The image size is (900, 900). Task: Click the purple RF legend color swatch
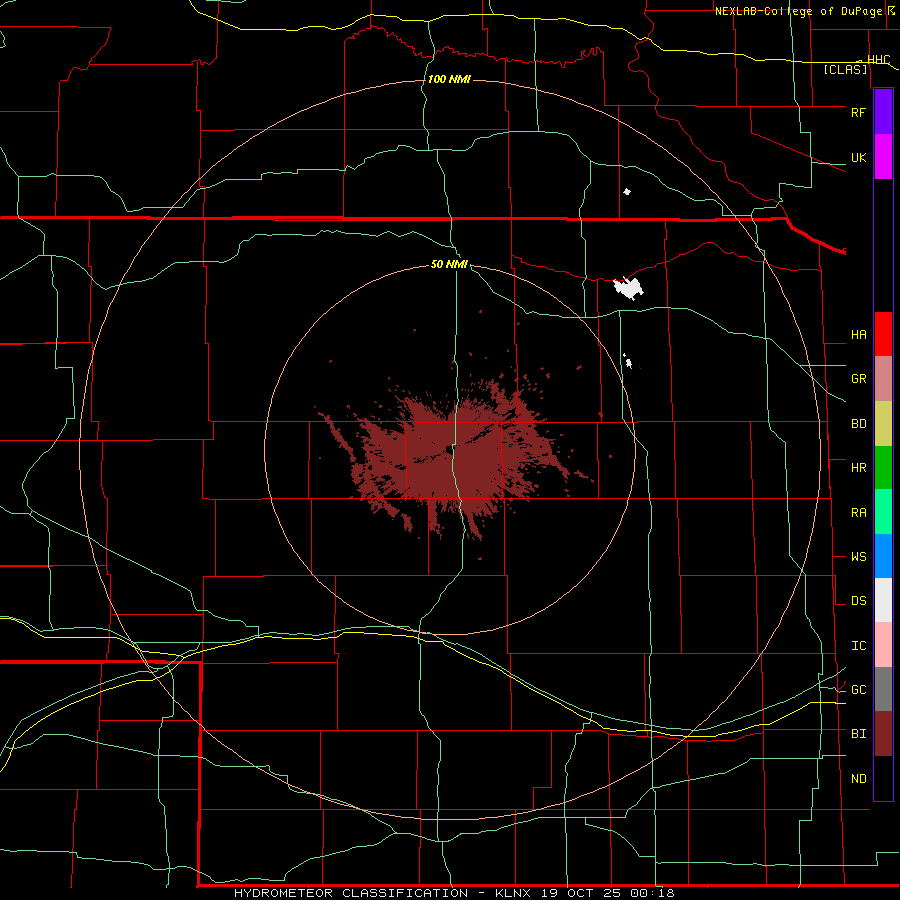tap(883, 111)
